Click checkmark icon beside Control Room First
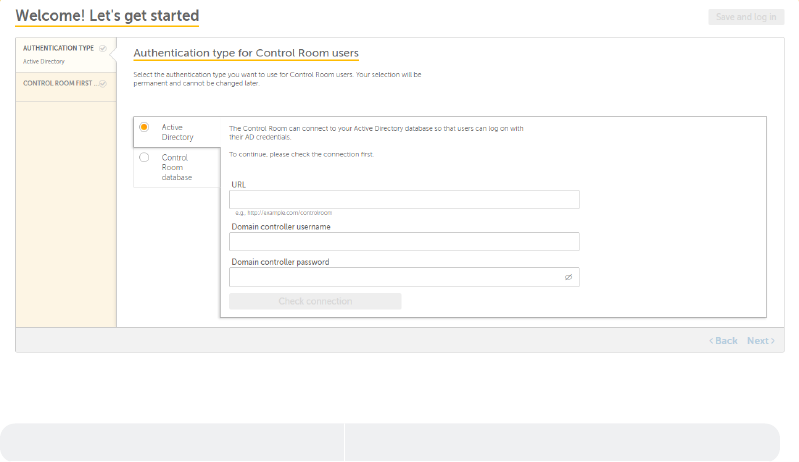Screen dimensions: 799x462 point(103,84)
